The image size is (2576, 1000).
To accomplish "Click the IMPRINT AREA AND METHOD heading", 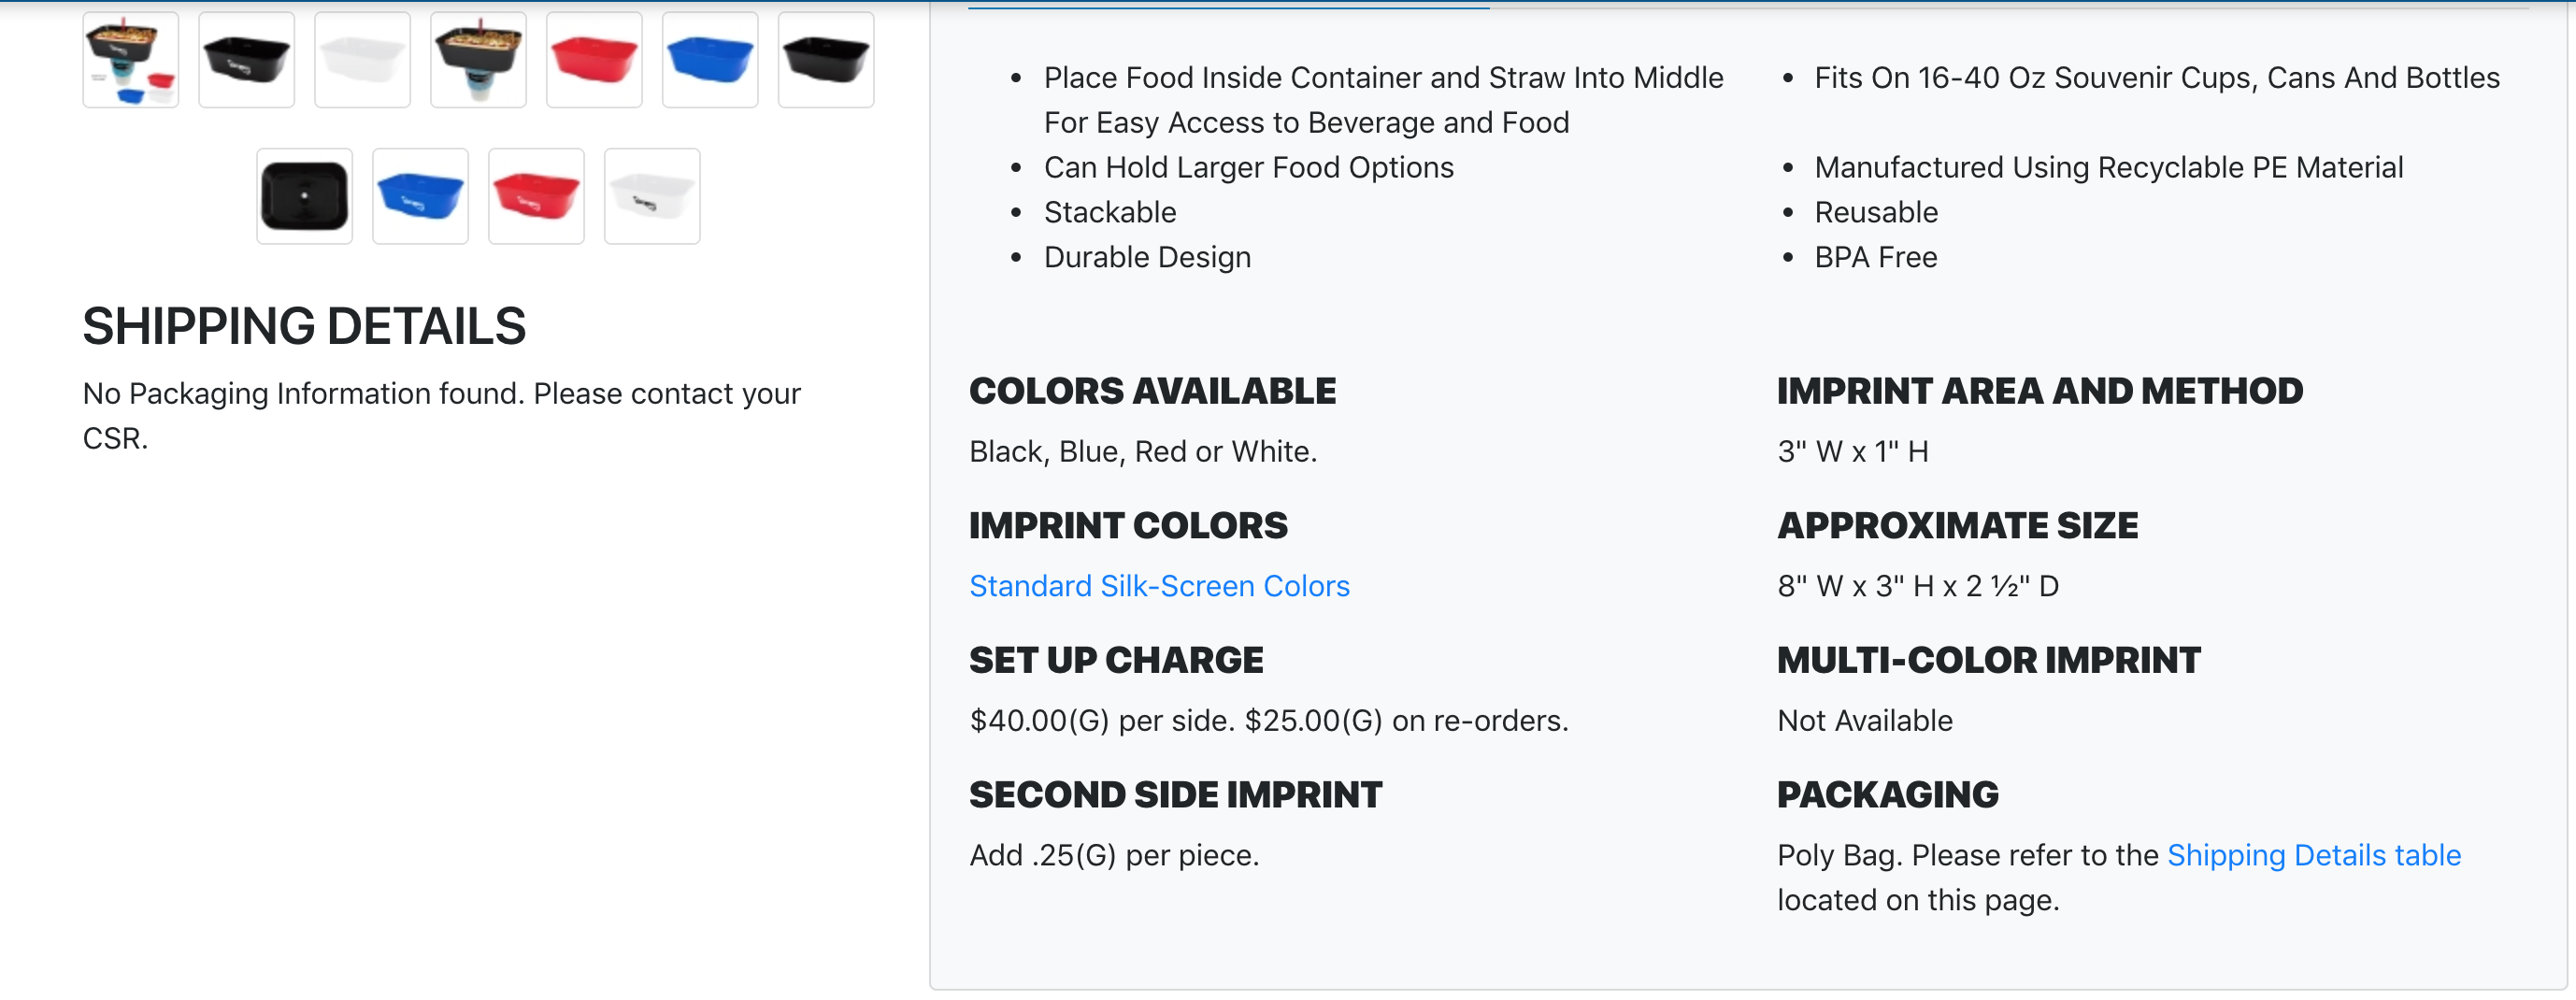I will point(2039,391).
